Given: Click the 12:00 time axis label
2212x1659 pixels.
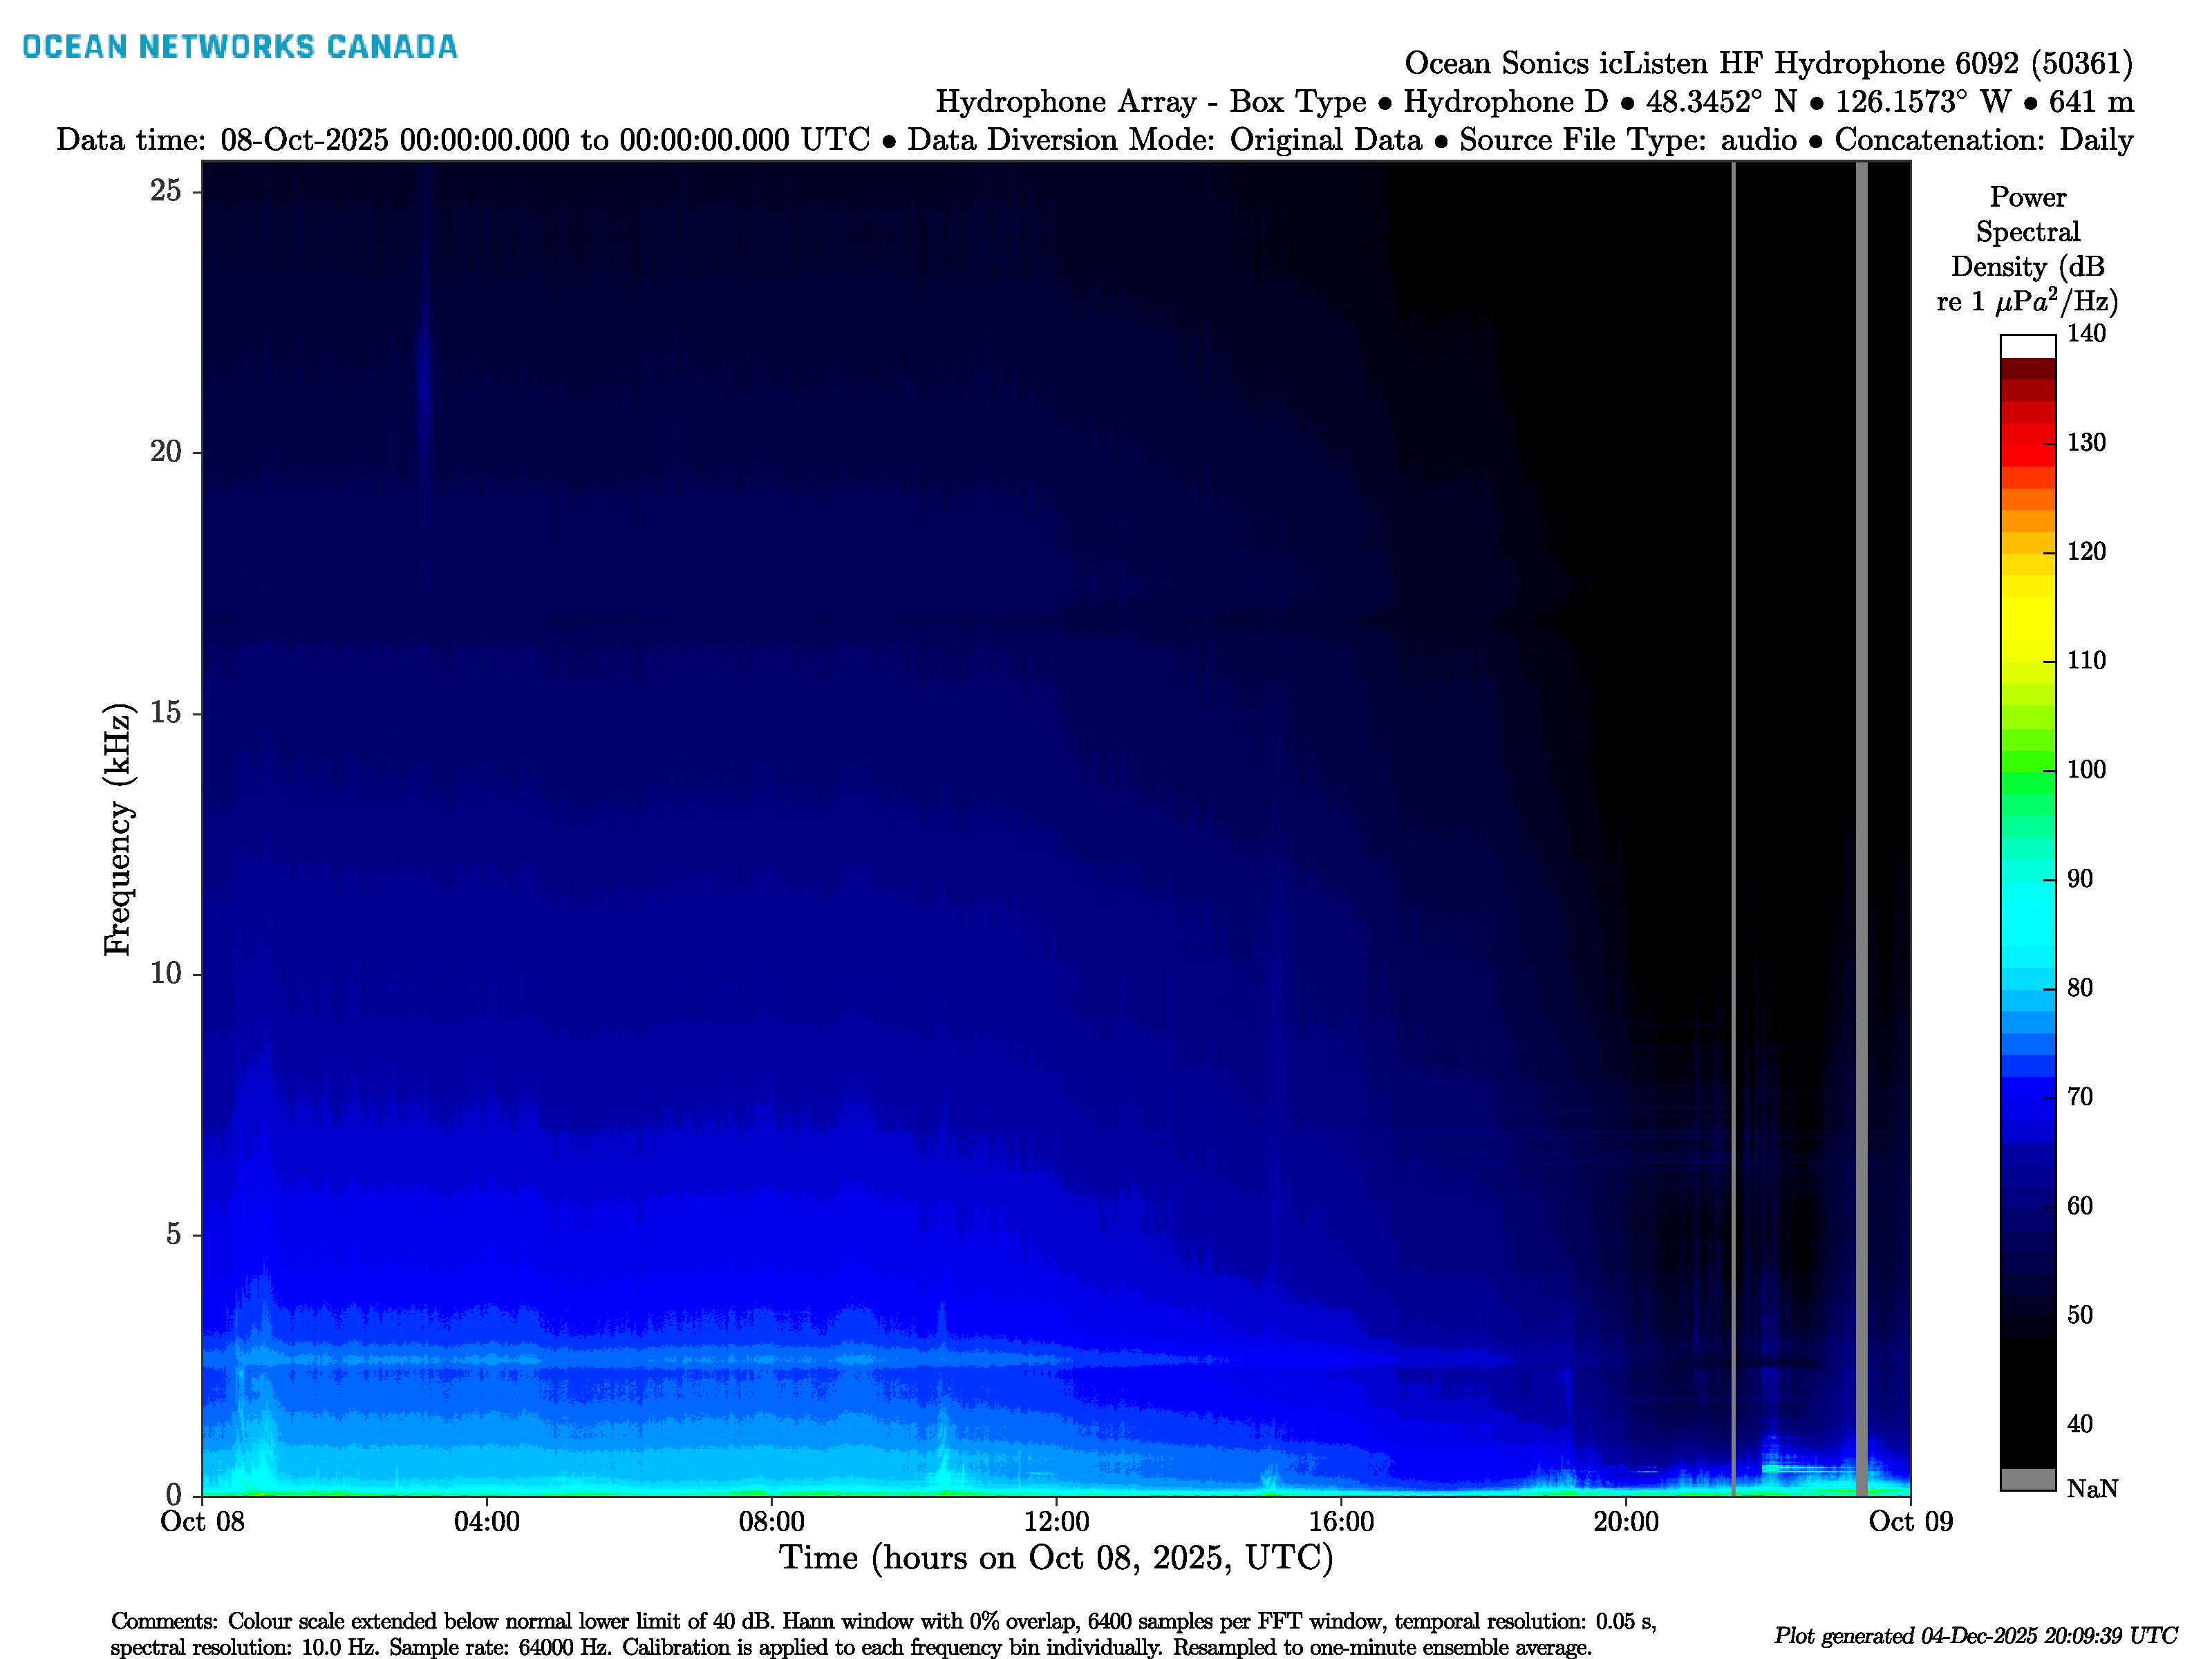Looking at the screenshot, I should pyautogui.click(x=1056, y=1522).
